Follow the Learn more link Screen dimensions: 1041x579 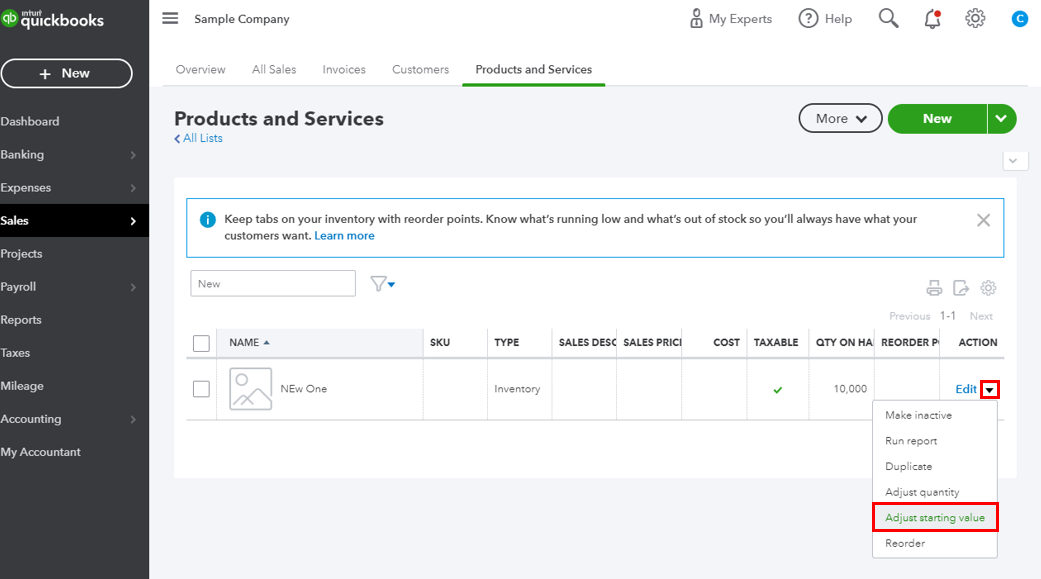click(x=344, y=236)
